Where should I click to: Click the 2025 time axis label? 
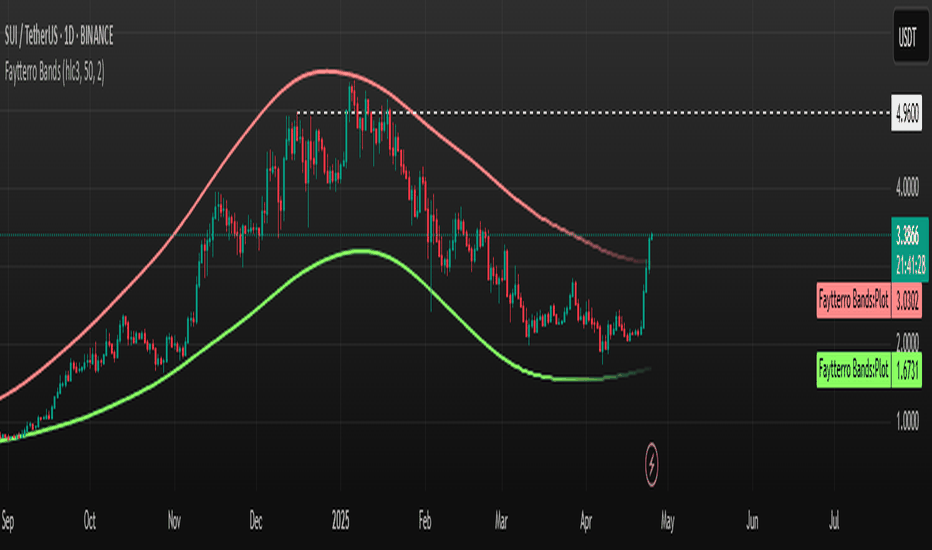point(341,521)
